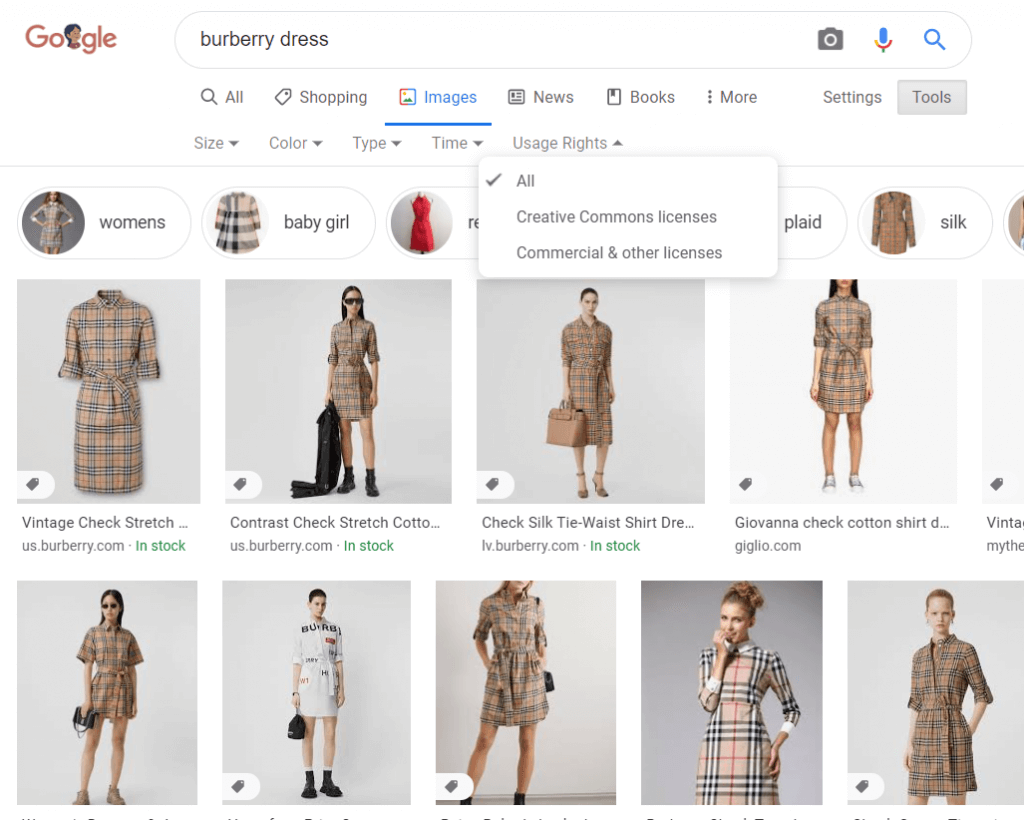Click the lv.burberry.com source text
The width and height of the screenshot is (1024, 820).
[530, 546]
